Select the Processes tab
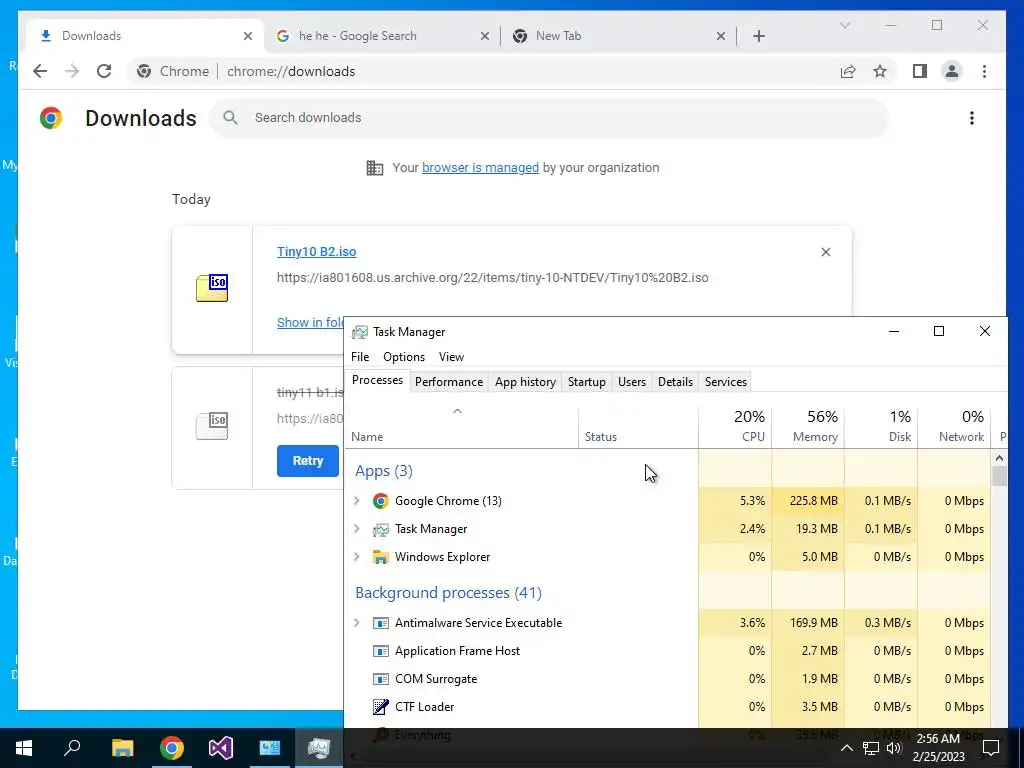 [377, 380]
